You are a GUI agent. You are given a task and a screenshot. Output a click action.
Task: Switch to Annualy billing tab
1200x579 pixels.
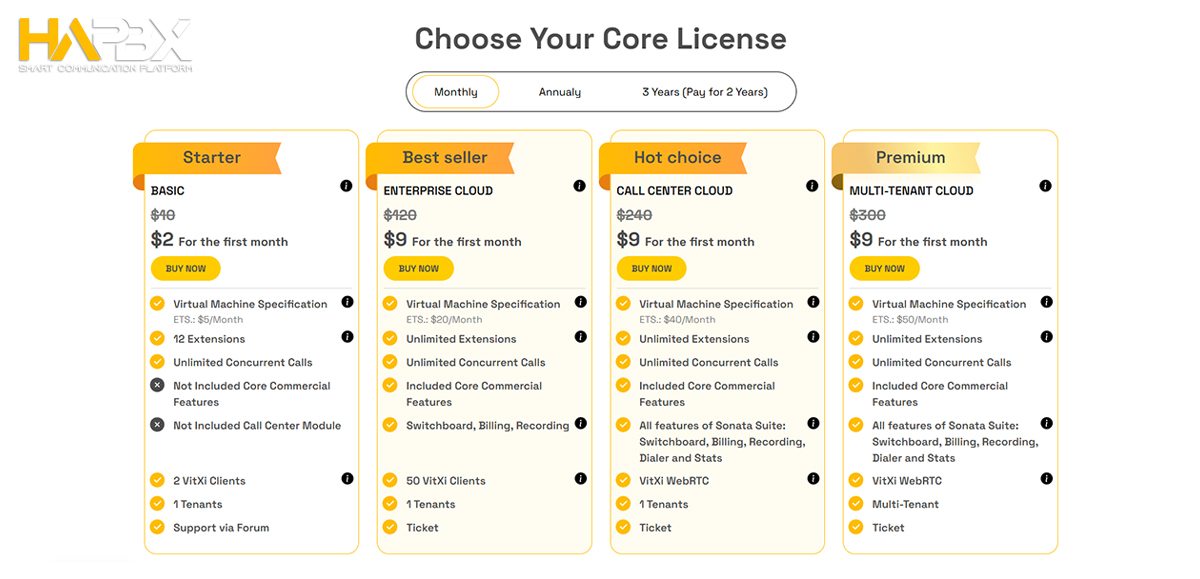pyautogui.click(x=560, y=92)
